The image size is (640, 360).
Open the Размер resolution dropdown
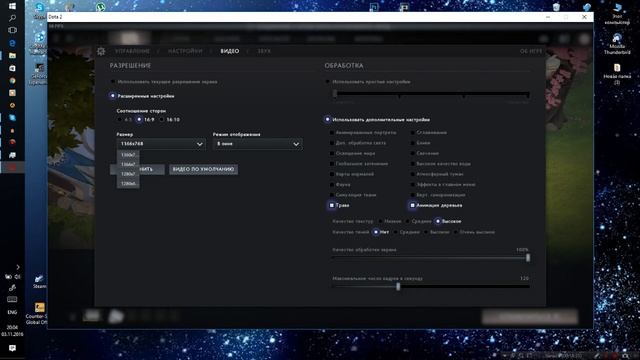coord(161,144)
